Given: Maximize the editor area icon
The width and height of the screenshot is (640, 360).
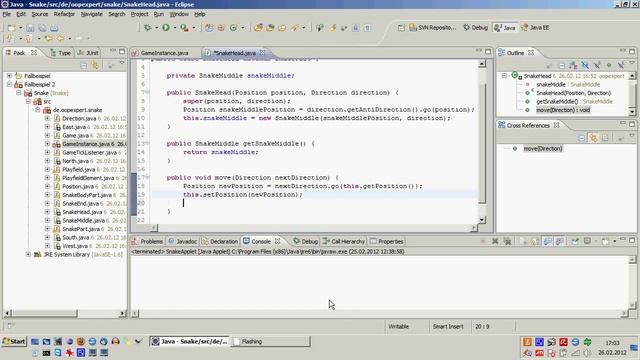Looking at the screenshot, I should [488, 51].
